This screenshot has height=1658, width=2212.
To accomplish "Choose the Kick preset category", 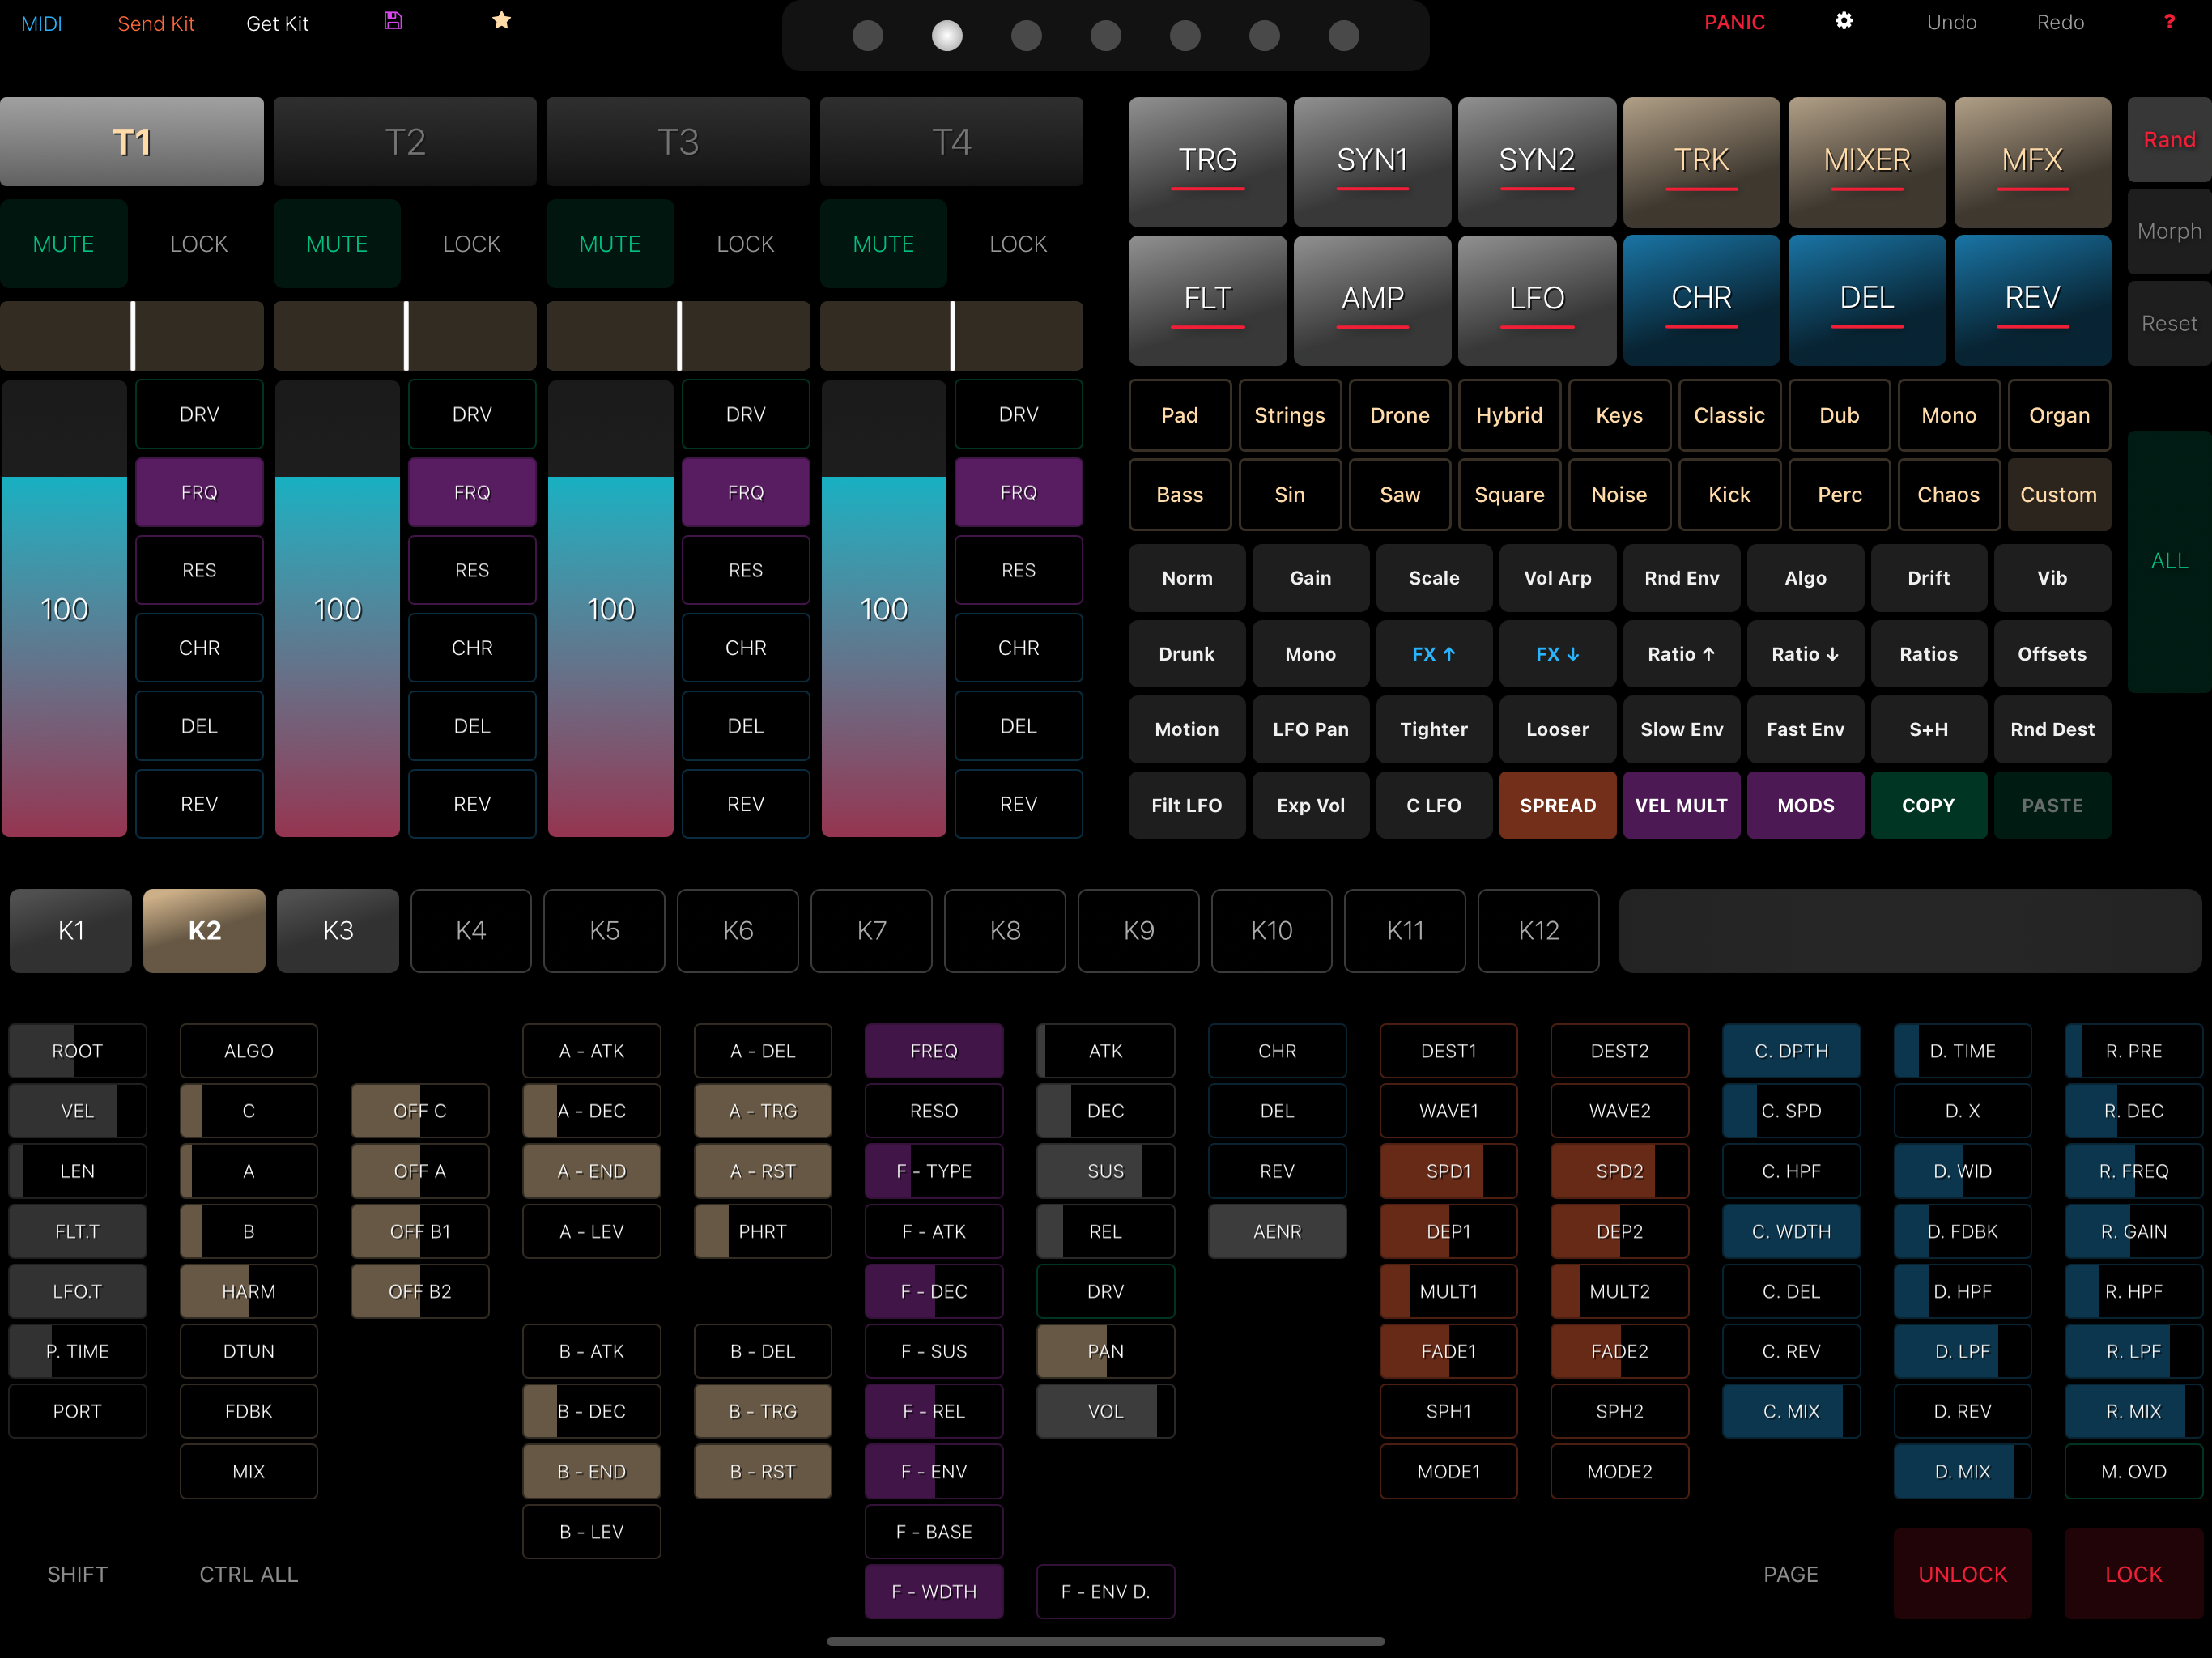I will click(1729, 495).
